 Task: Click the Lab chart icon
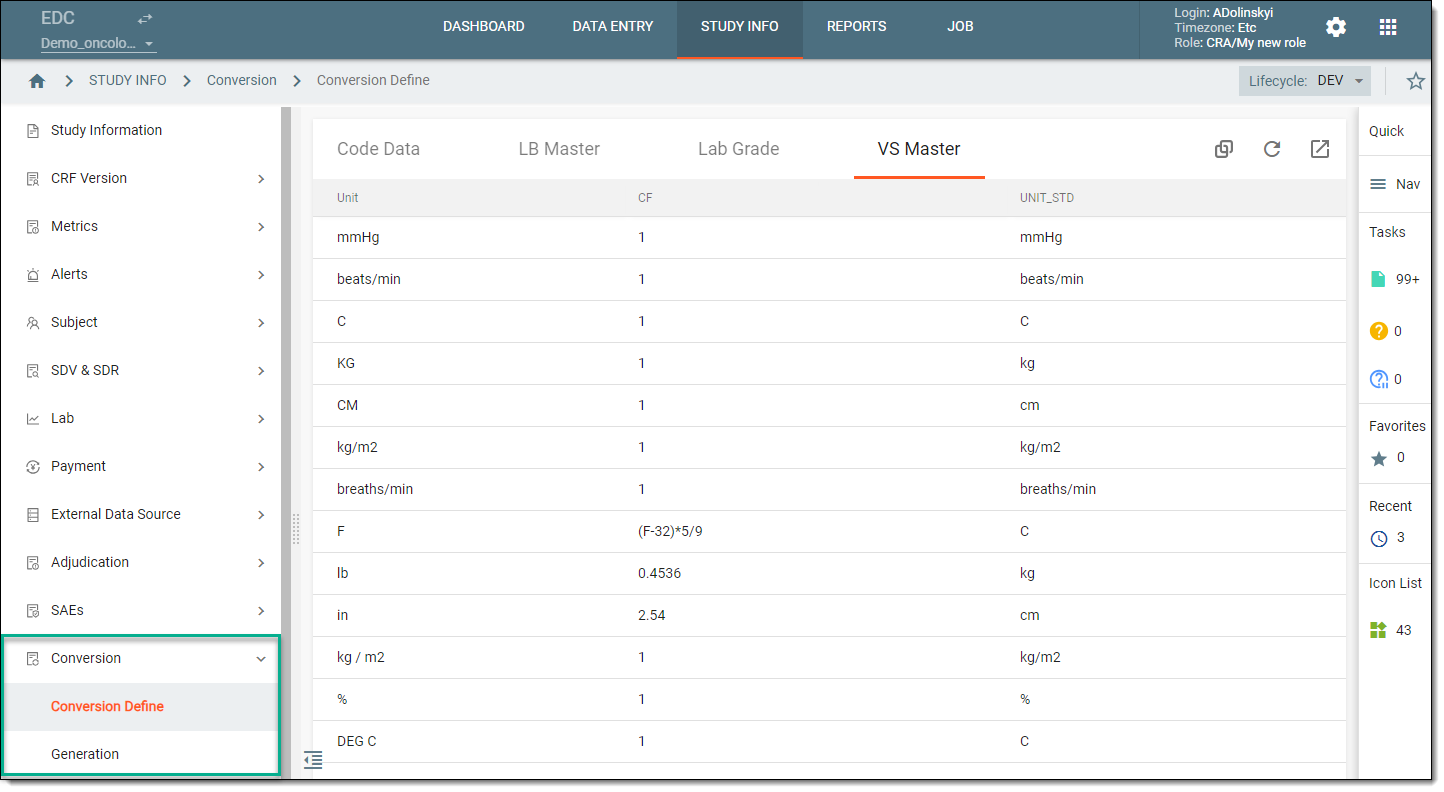click(x=33, y=419)
